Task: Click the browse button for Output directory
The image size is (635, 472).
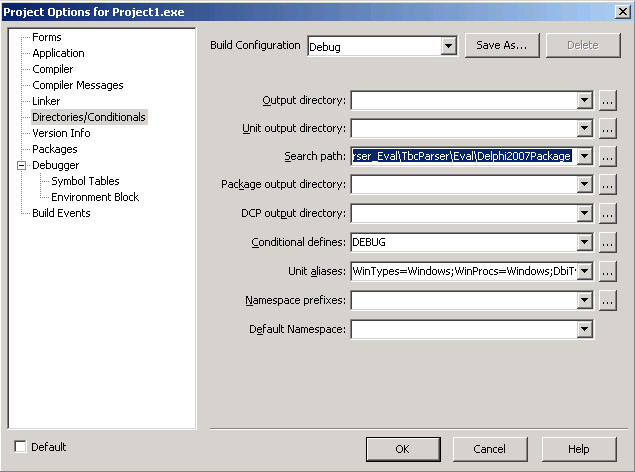Action: (x=607, y=101)
